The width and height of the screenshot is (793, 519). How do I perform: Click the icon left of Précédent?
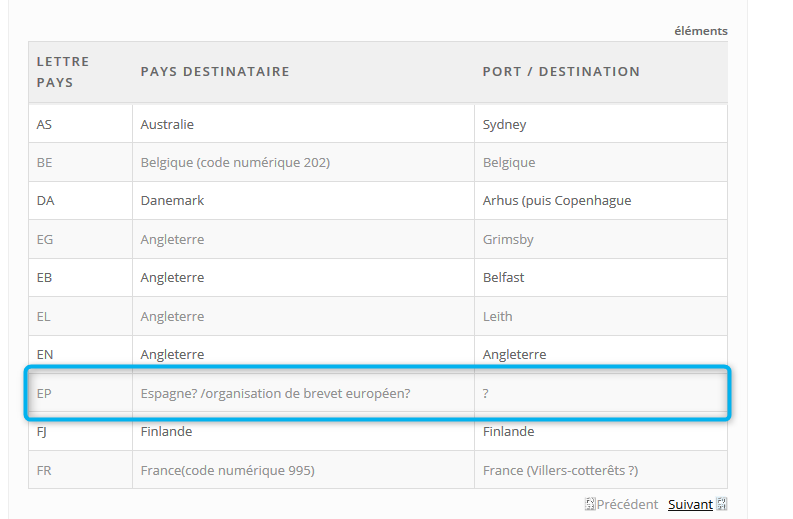(x=590, y=505)
